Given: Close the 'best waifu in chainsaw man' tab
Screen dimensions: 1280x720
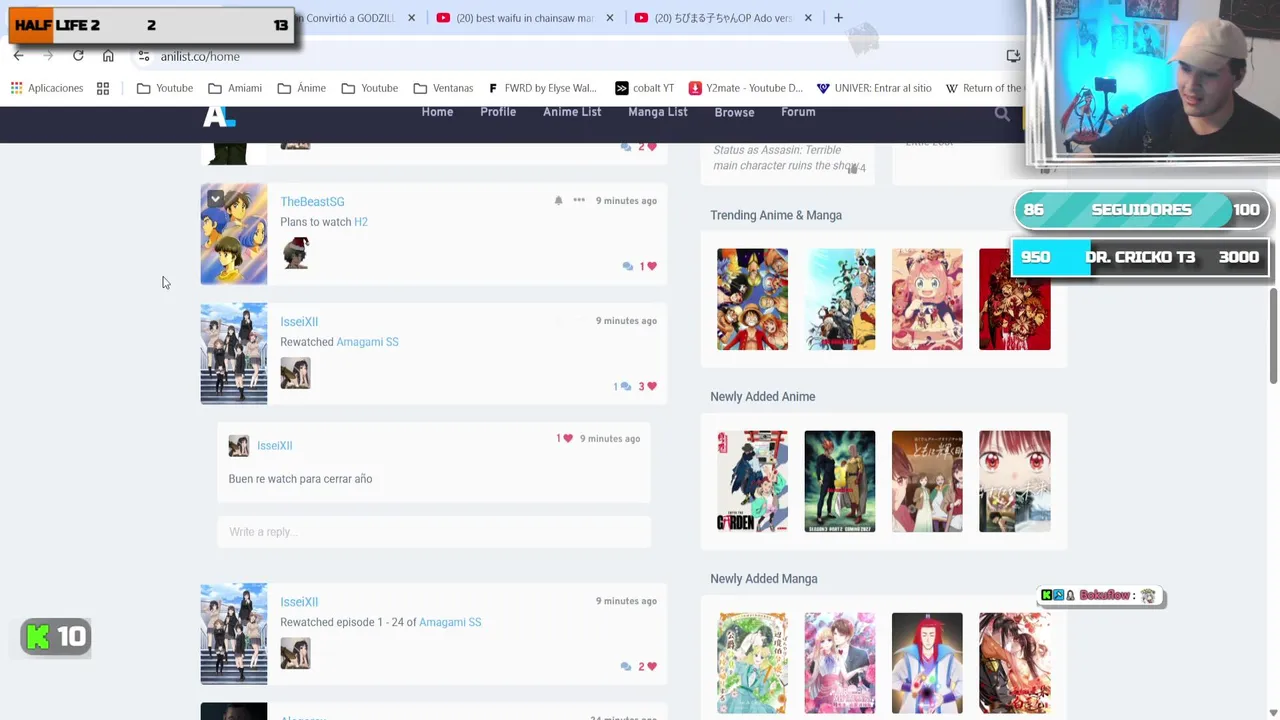Looking at the screenshot, I should click(610, 18).
